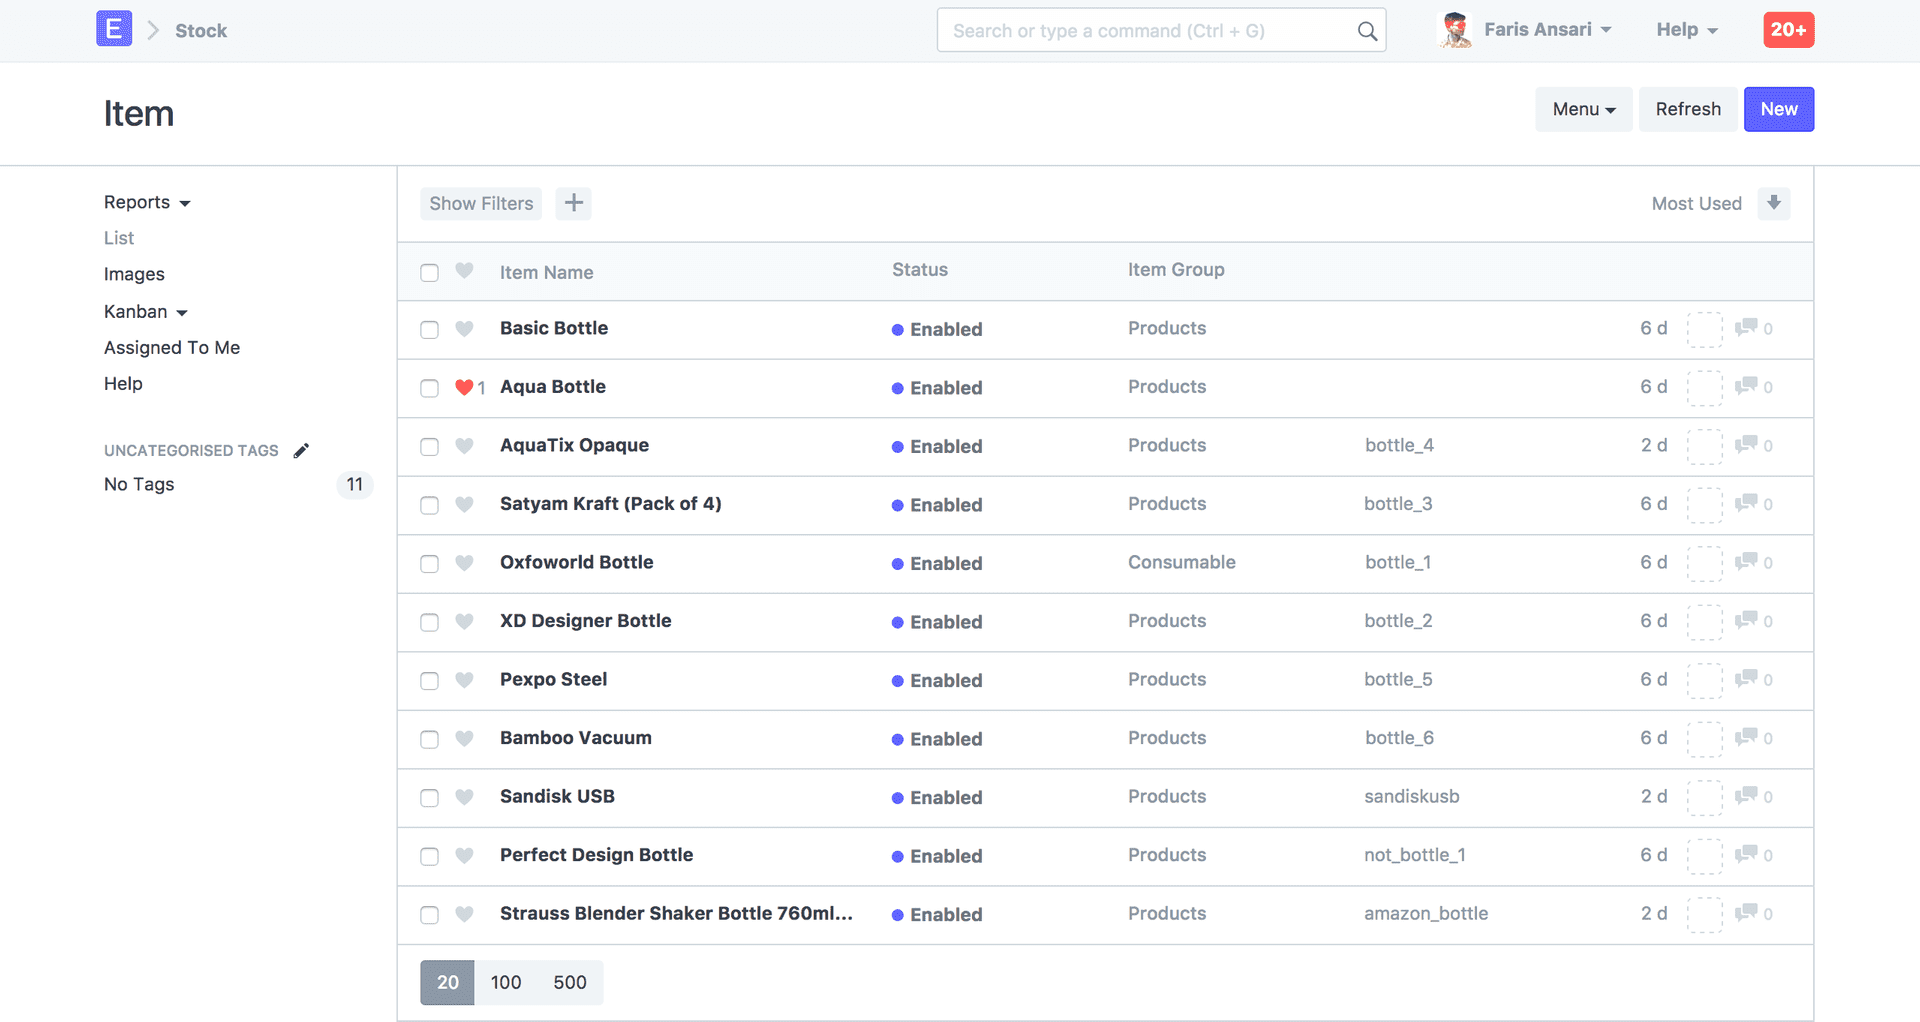The width and height of the screenshot is (1920, 1022).
Task: Open comments icon for Aqua Bottle
Action: point(1746,386)
